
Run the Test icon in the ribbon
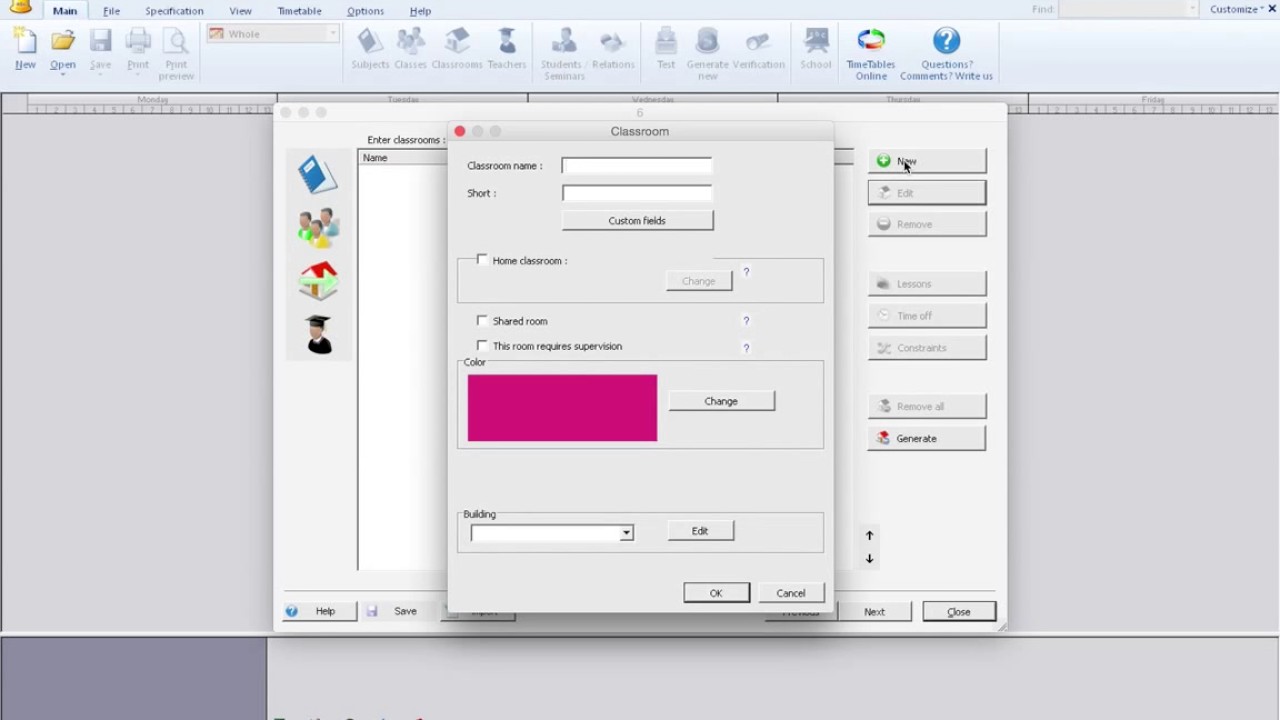(666, 49)
